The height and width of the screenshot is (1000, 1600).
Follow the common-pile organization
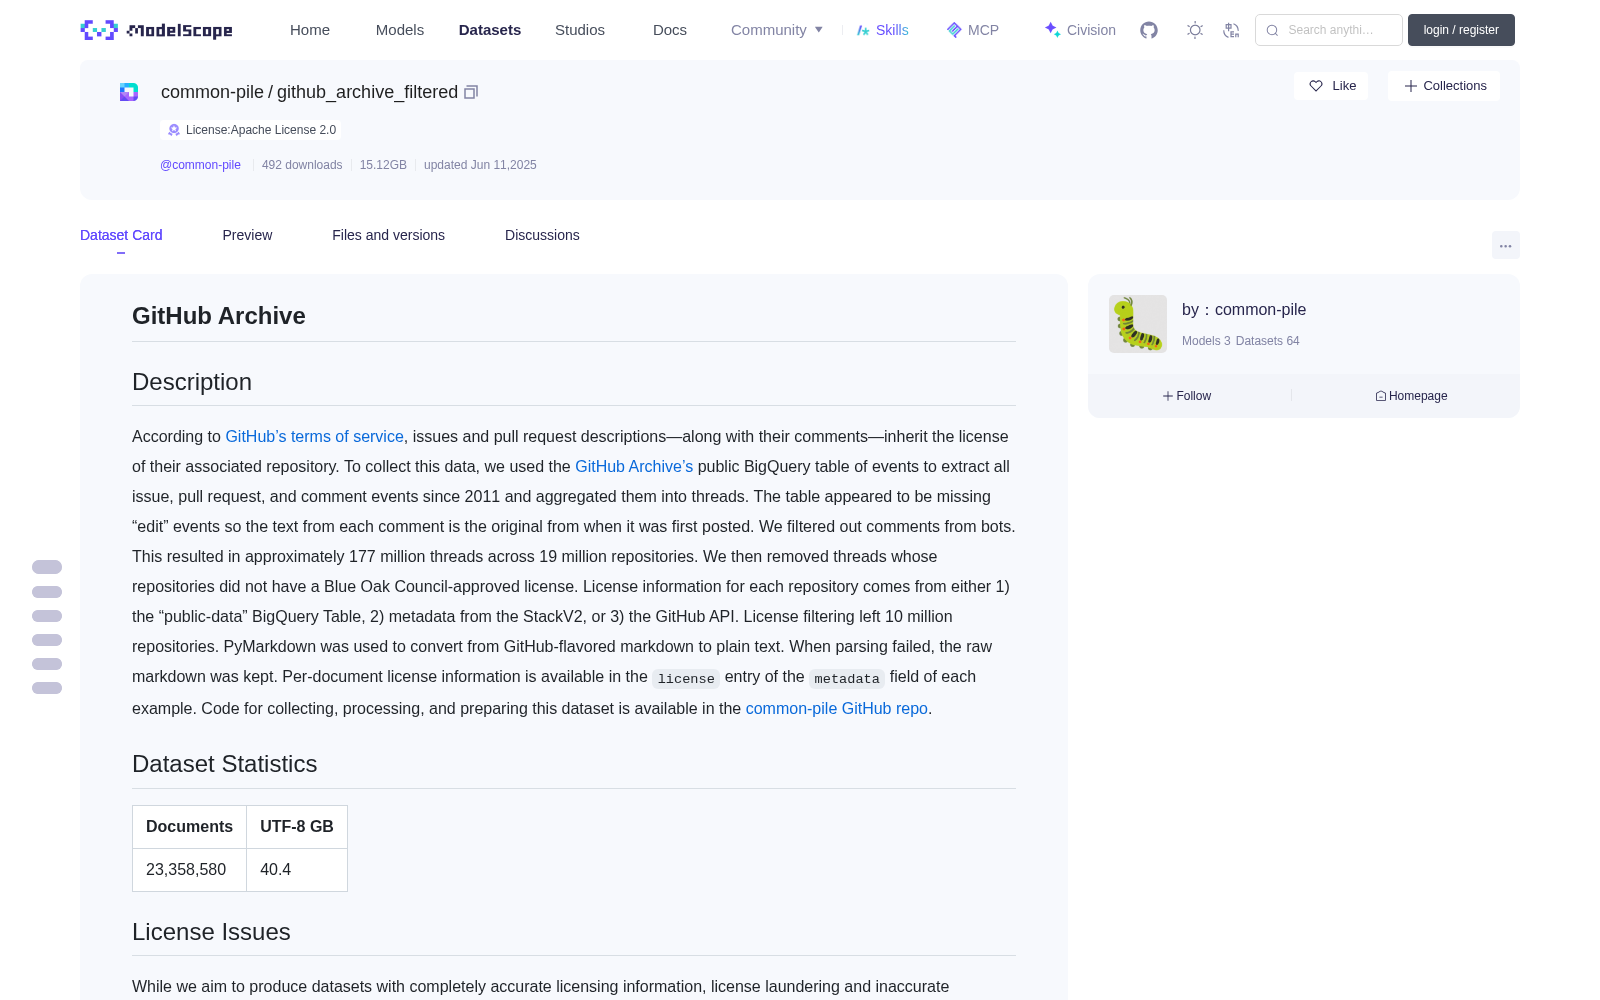point(1187,396)
